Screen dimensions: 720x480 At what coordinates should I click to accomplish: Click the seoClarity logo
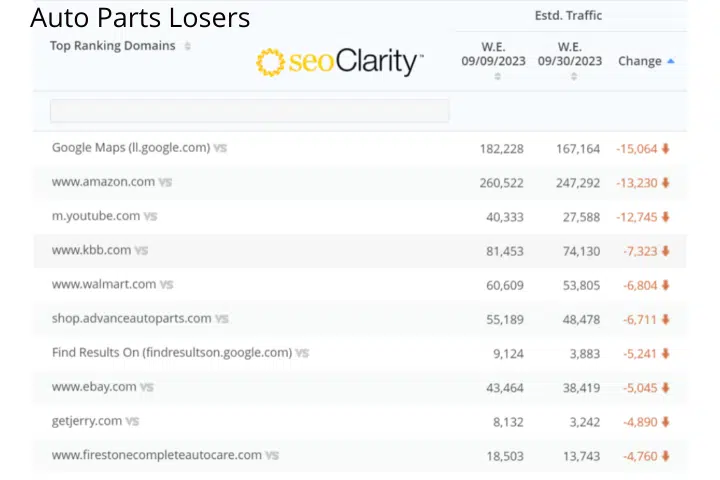[340, 62]
